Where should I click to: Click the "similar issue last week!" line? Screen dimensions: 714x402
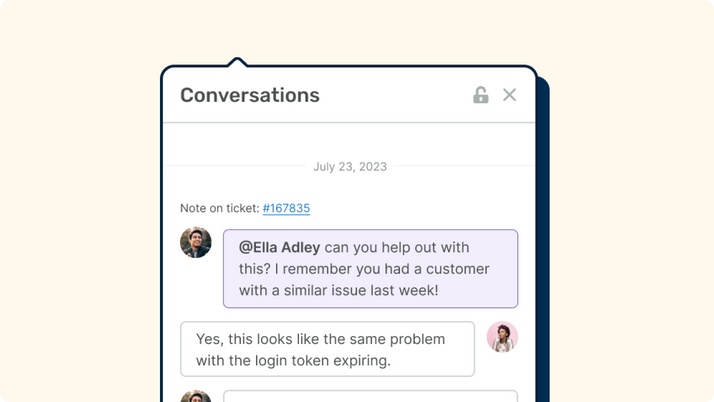tap(361, 290)
